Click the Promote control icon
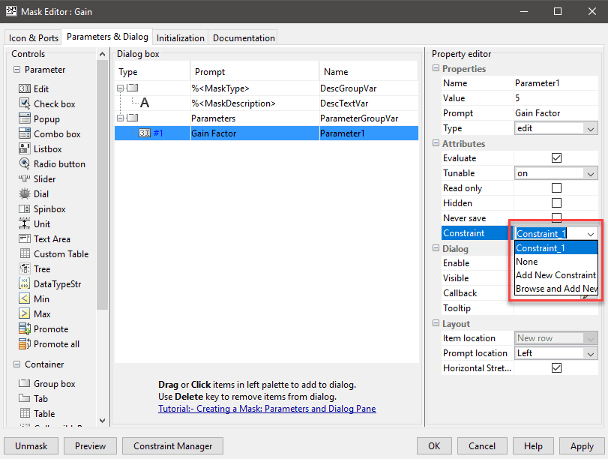 pyautogui.click(x=24, y=329)
